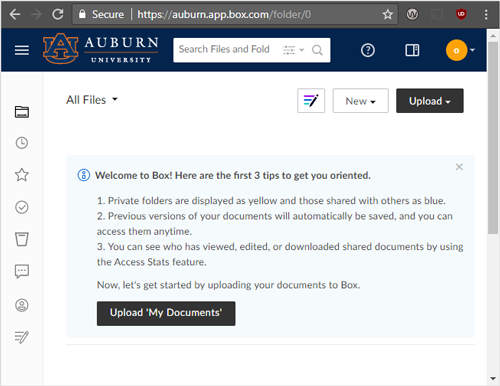The height and width of the screenshot is (386, 500).
Task: Open the W browser extension
Action: 412,14
